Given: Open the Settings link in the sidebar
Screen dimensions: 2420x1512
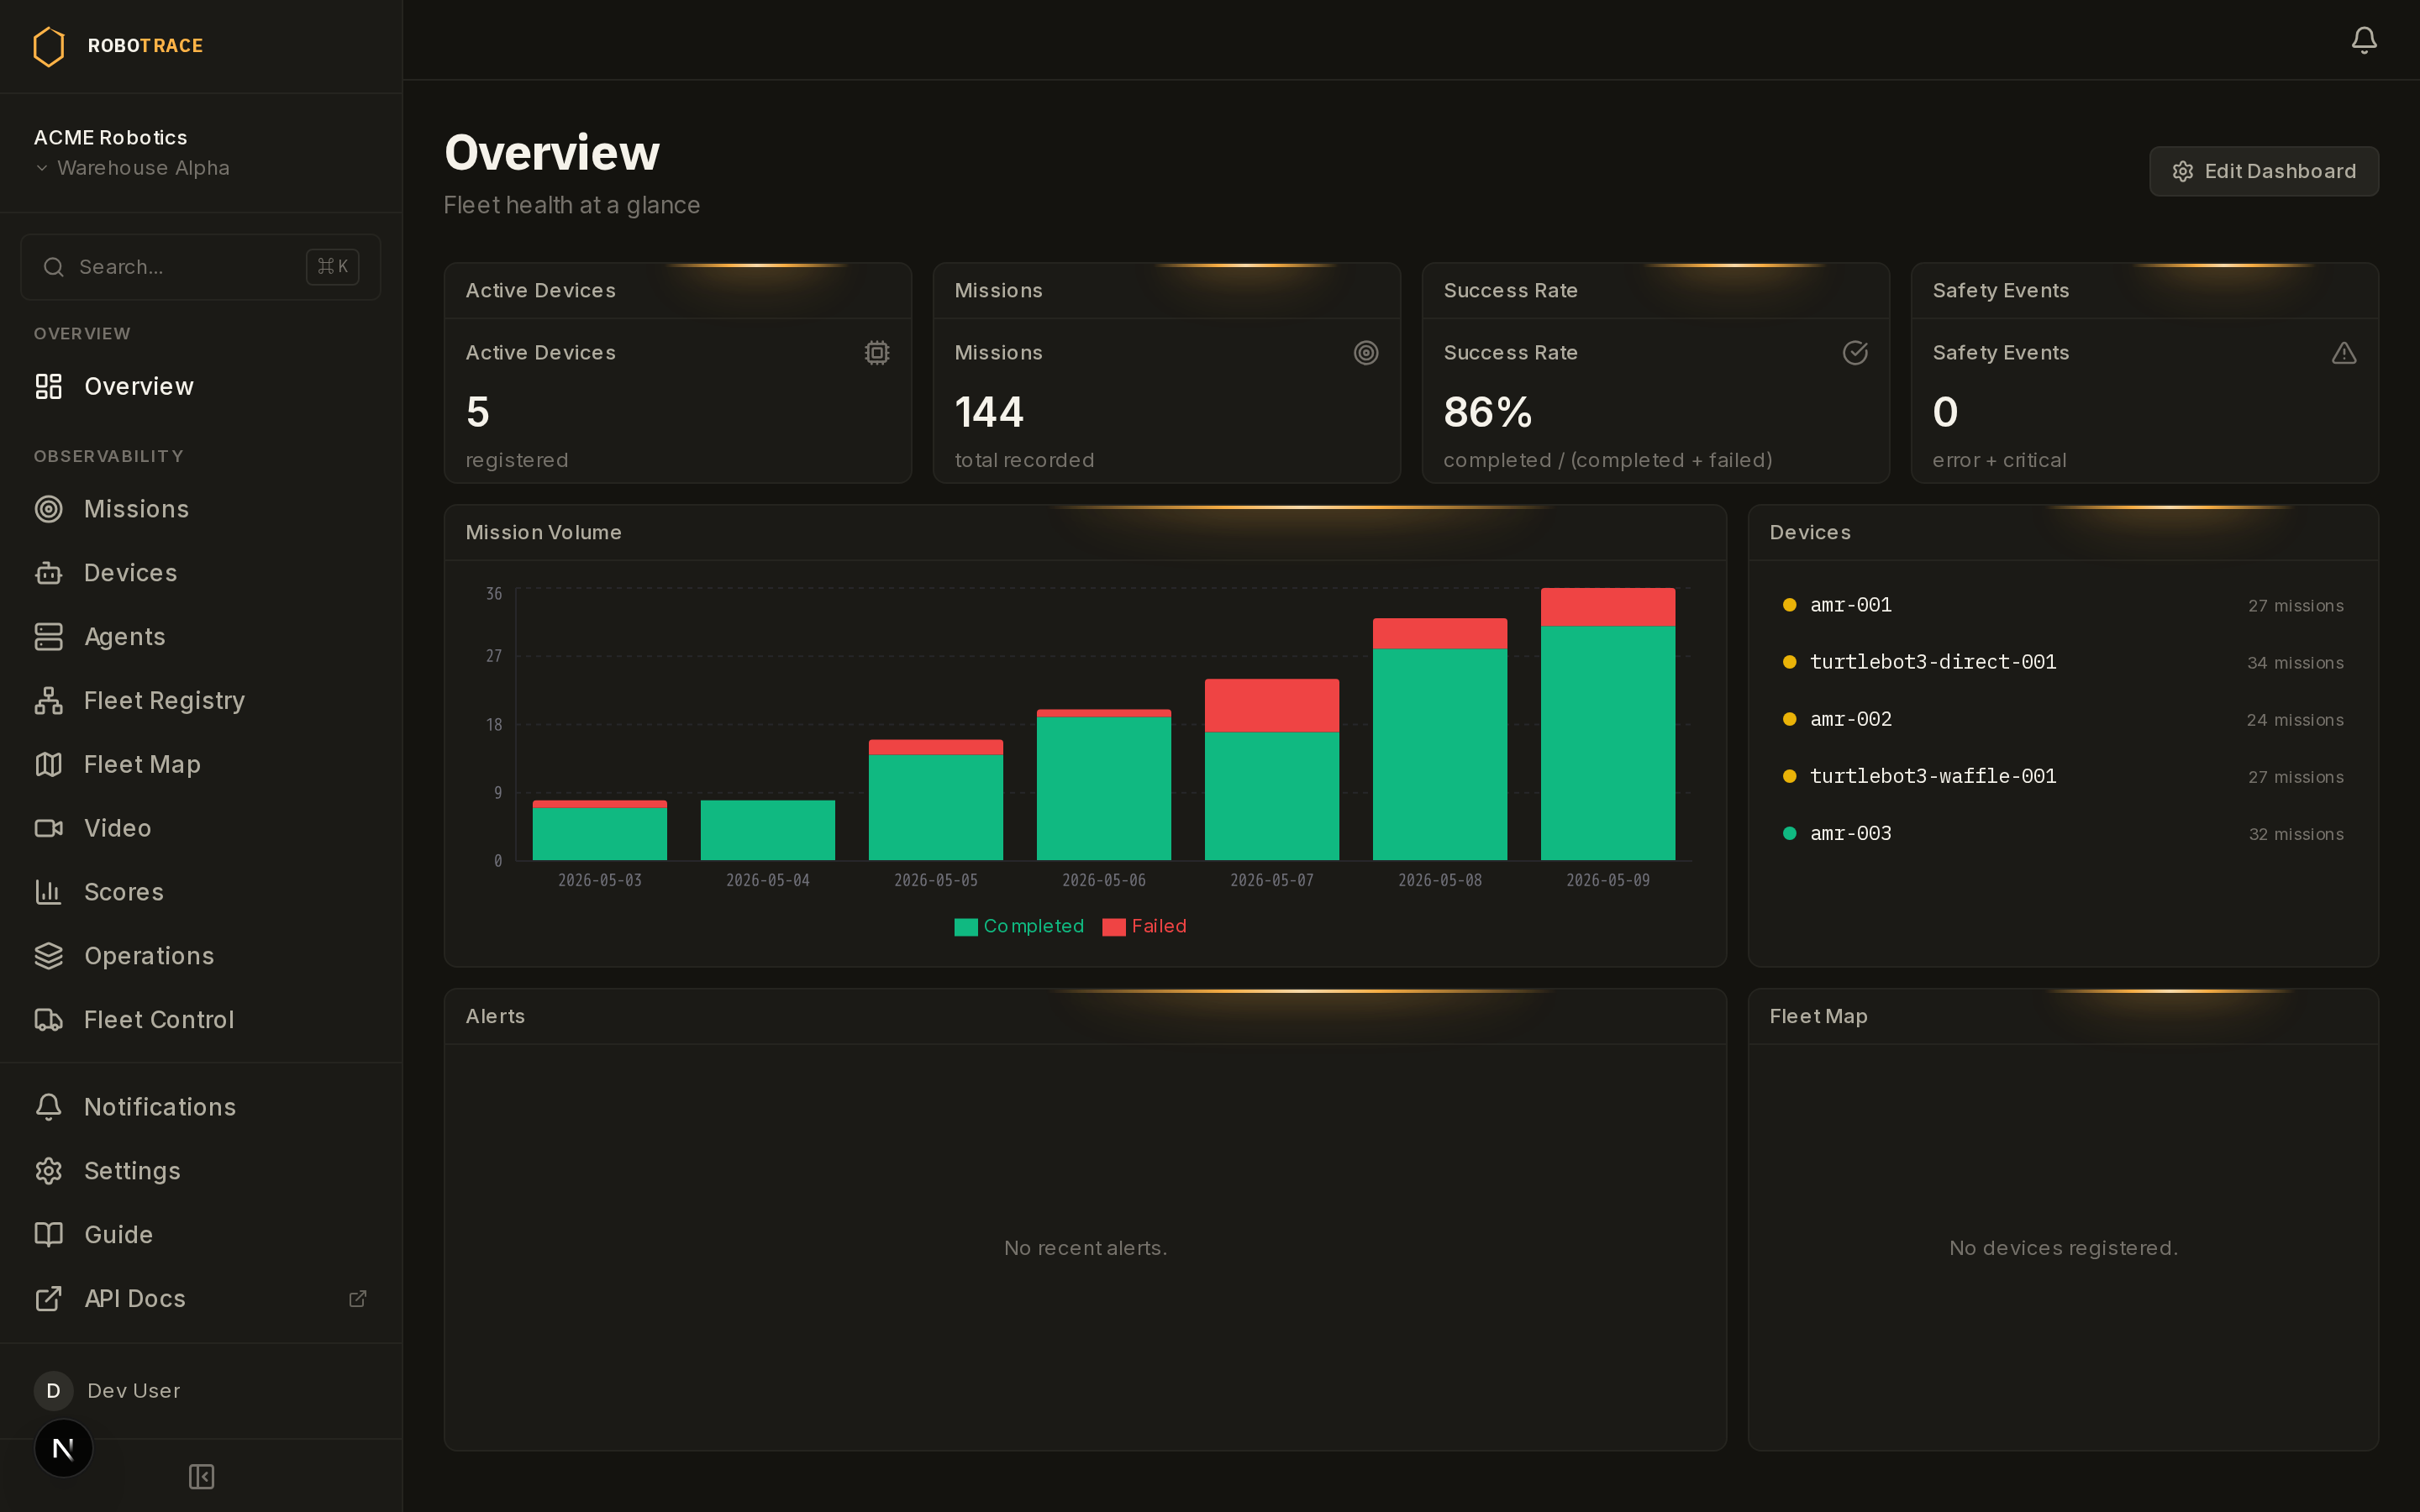Looking at the screenshot, I should [x=200, y=1171].
